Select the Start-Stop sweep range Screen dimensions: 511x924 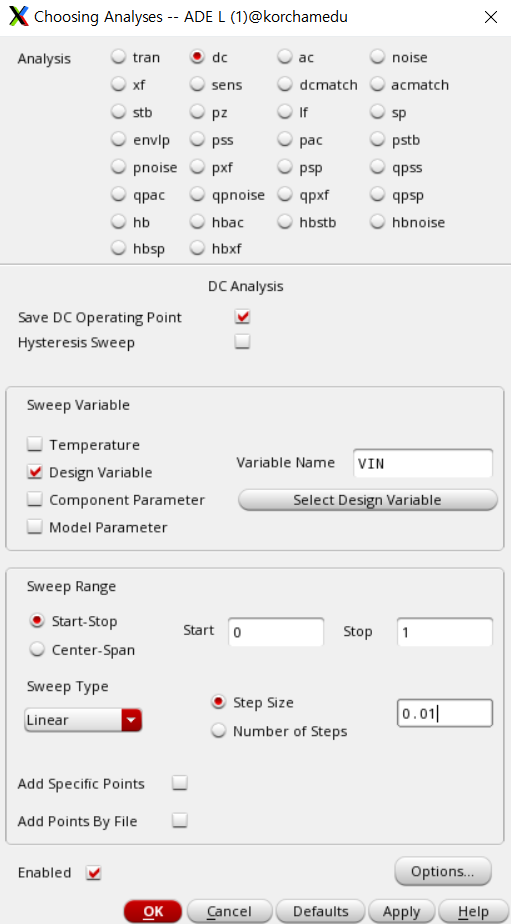pyautogui.click(x=38, y=621)
